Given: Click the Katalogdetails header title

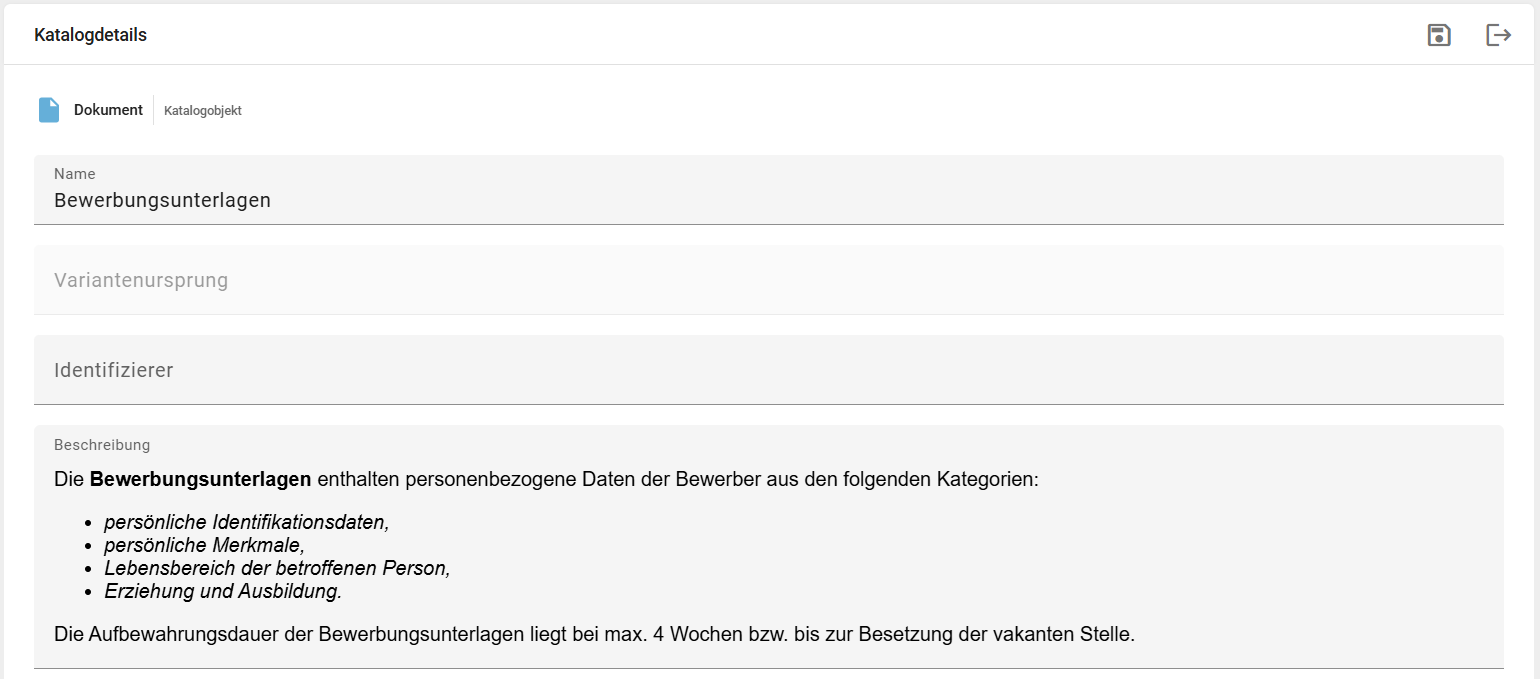Looking at the screenshot, I should (90, 34).
